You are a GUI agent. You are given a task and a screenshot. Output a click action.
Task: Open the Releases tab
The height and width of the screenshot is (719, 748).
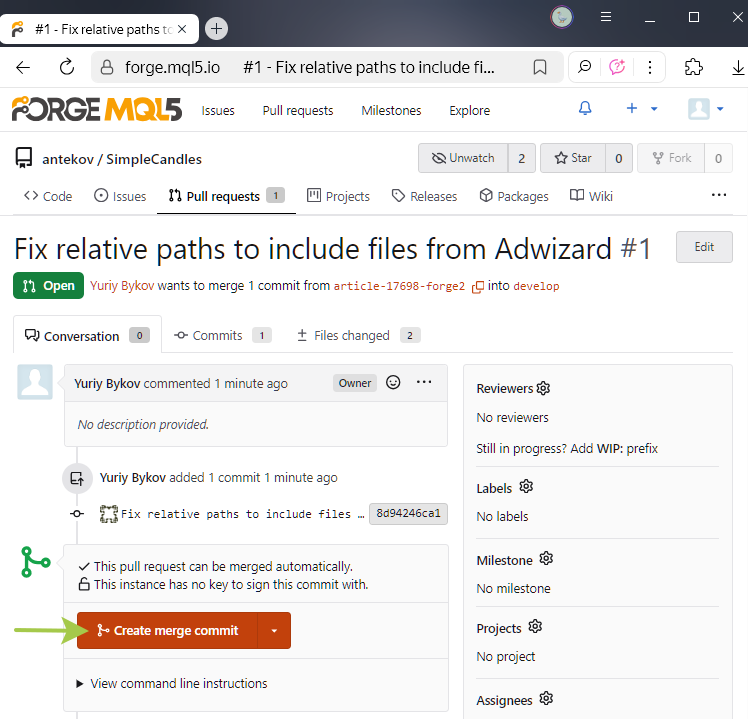[424, 196]
